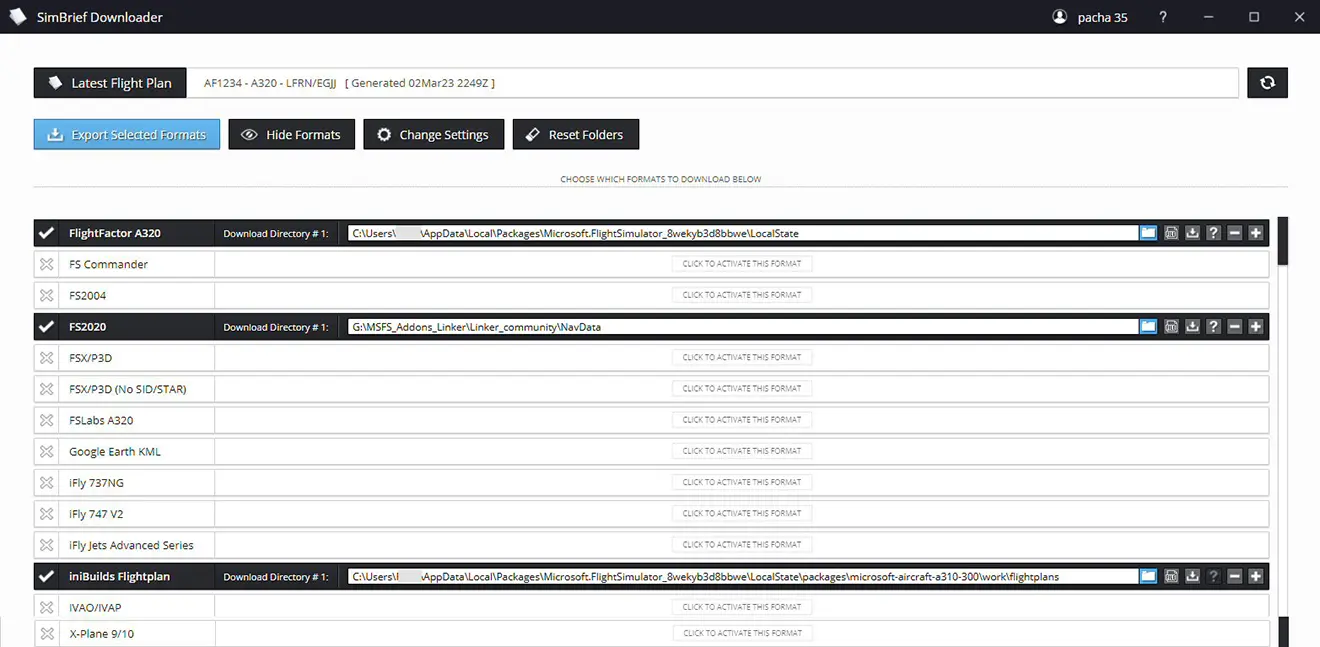
Task: Browse folder for FS2020 download directory
Action: (1148, 327)
